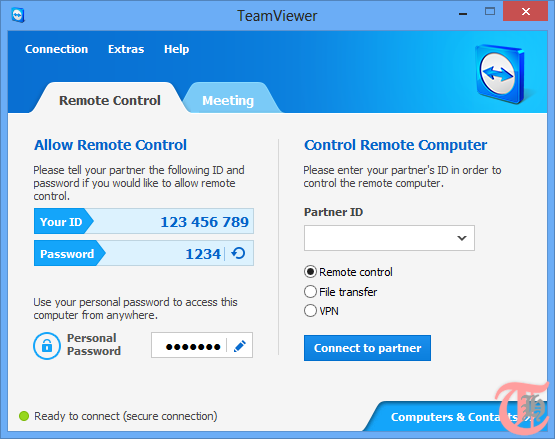Viewport: 555px width, 439px height.
Task: Click the TeamViewer title bar app icon
Action: (18, 16)
